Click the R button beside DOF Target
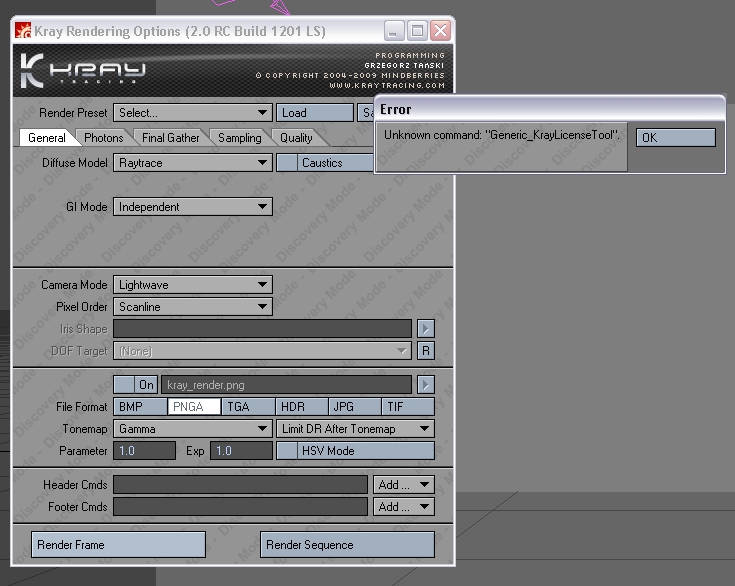Image resolution: width=735 pixels, height=586 pixels. tap(425, 351)
